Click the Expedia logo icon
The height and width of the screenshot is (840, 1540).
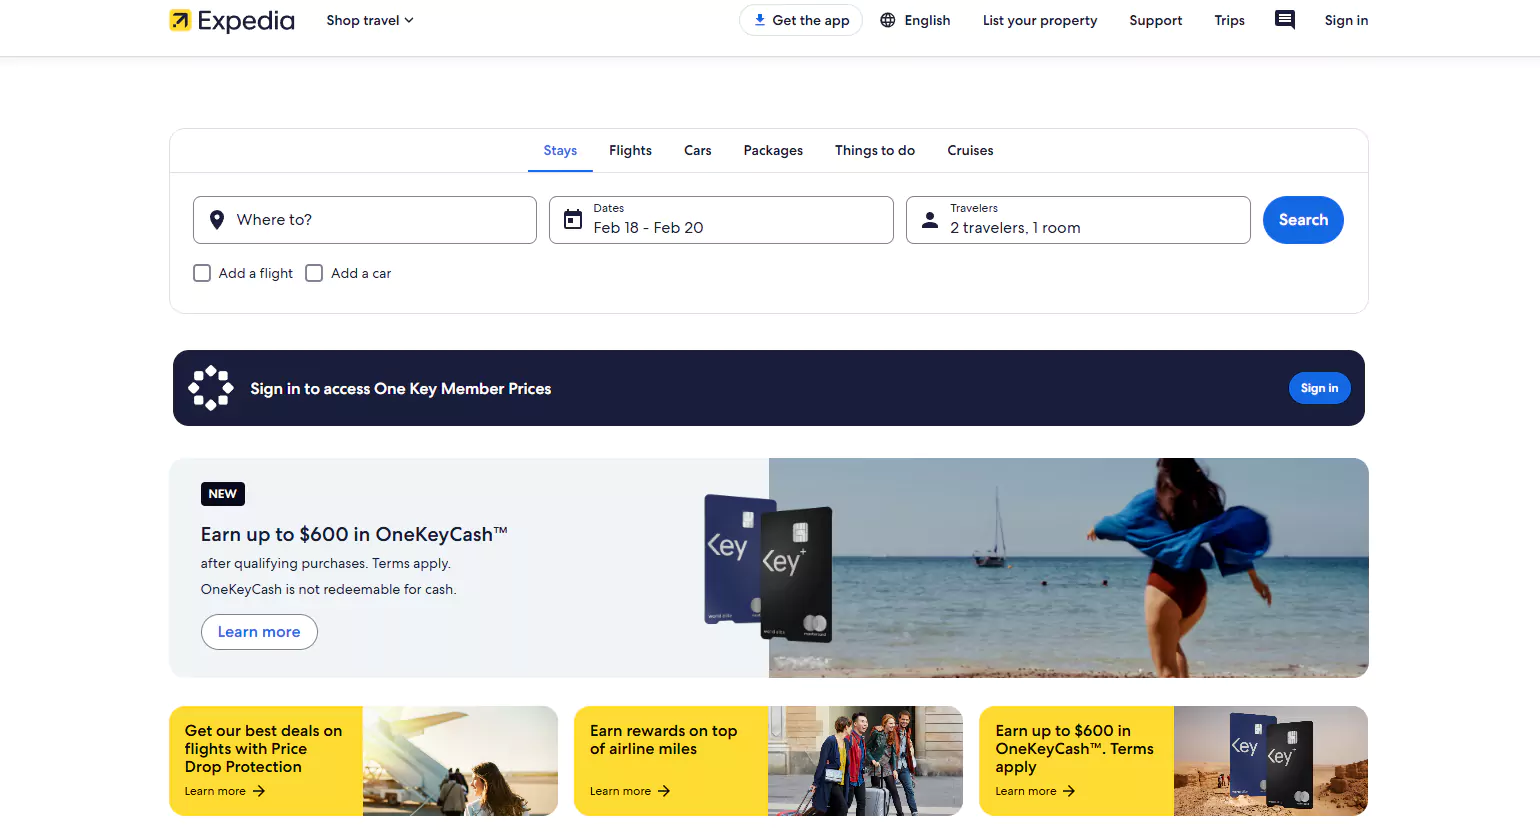pyautogui.click(x=180, y=20)
